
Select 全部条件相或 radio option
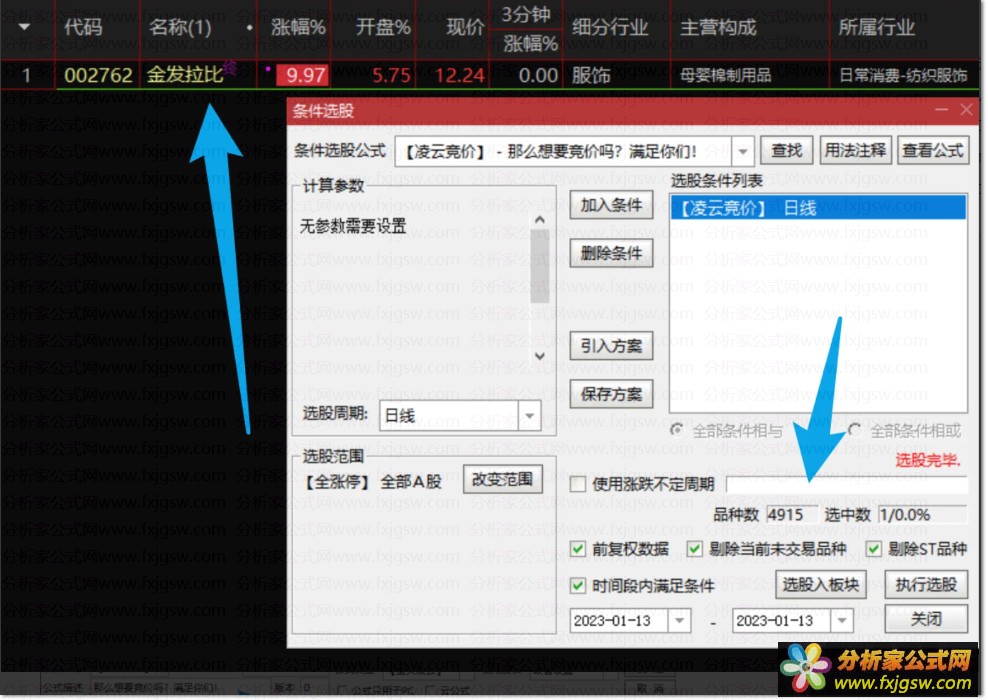(x=855, y=430)
